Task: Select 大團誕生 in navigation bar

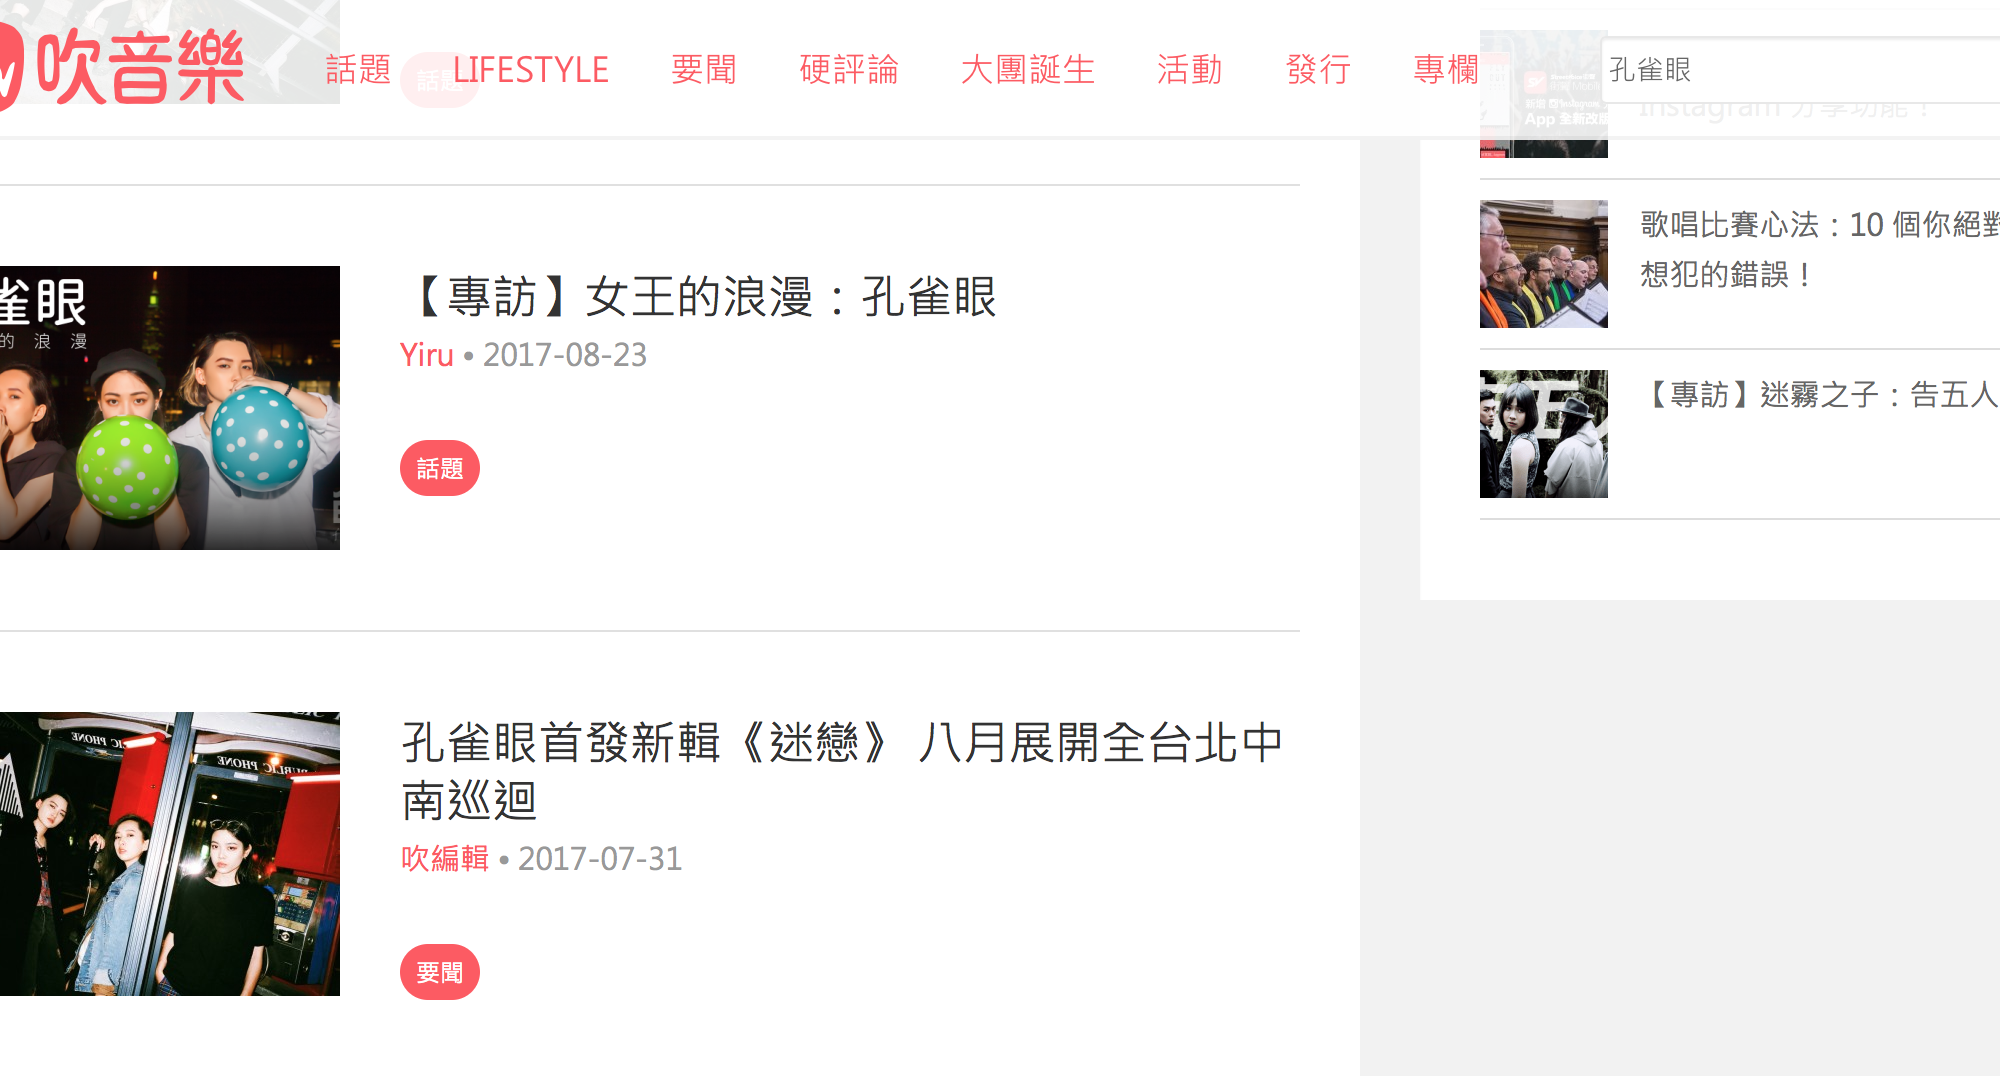Action: [1027, 69]
